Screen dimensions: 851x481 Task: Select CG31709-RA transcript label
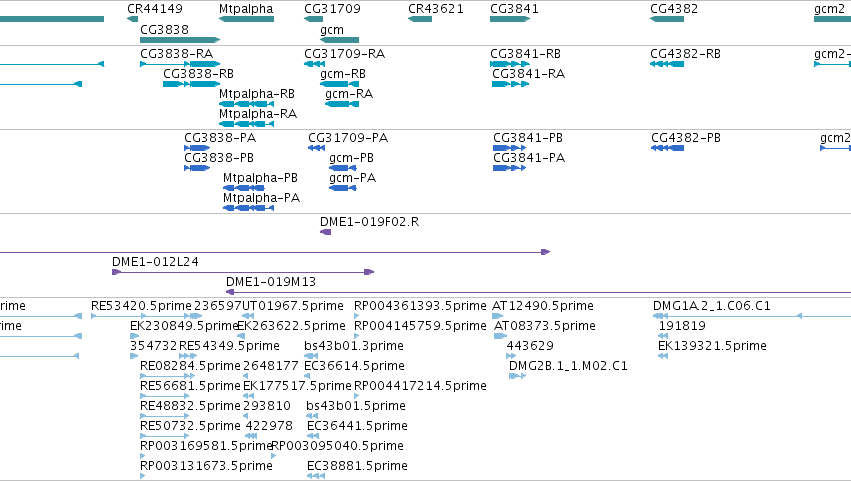point(345,54)
